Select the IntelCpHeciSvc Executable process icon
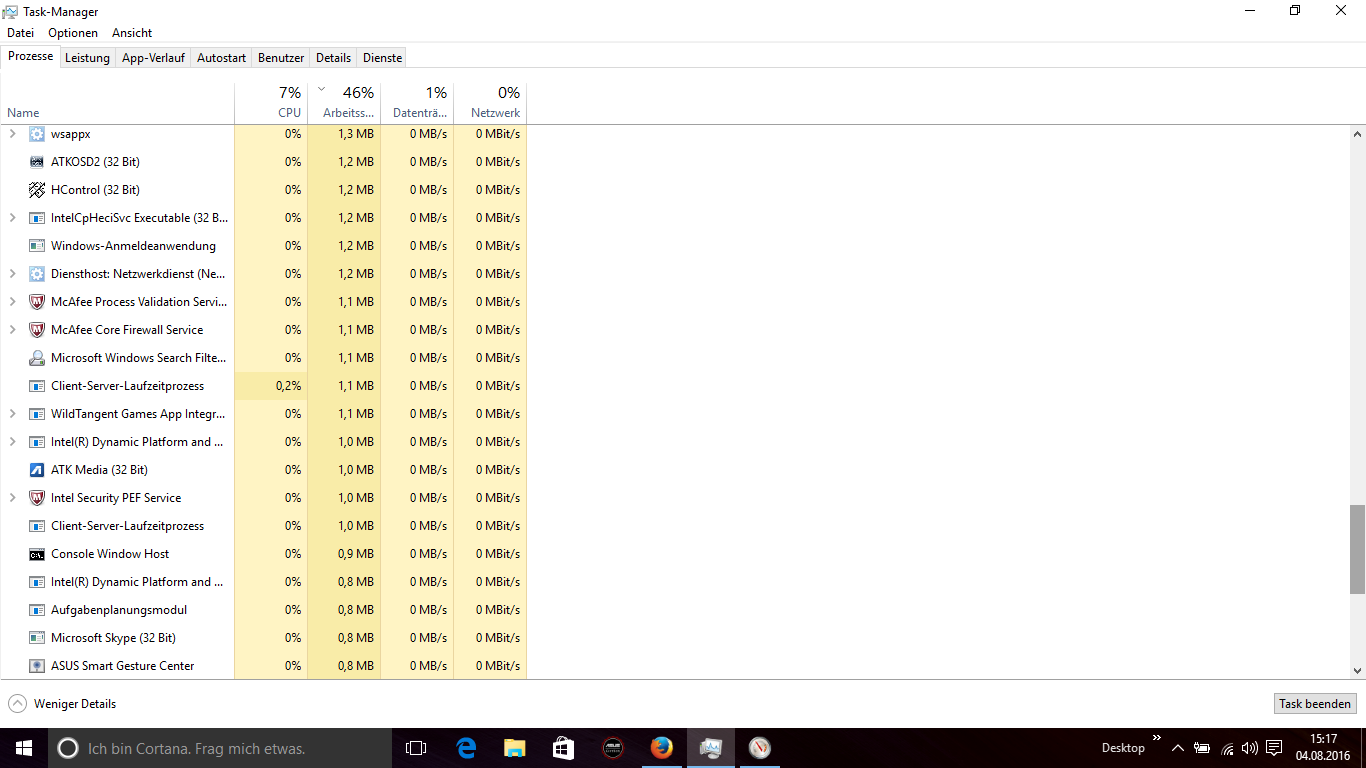 (x=37, y=218)
